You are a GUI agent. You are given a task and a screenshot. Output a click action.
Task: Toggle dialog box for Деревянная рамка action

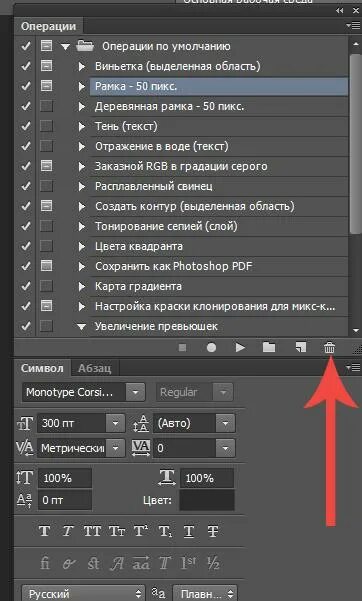(46, 106)
